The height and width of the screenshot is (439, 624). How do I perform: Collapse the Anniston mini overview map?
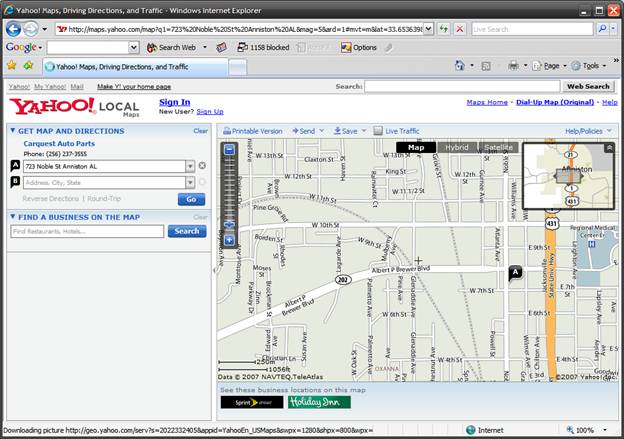[x=609, y=148]
